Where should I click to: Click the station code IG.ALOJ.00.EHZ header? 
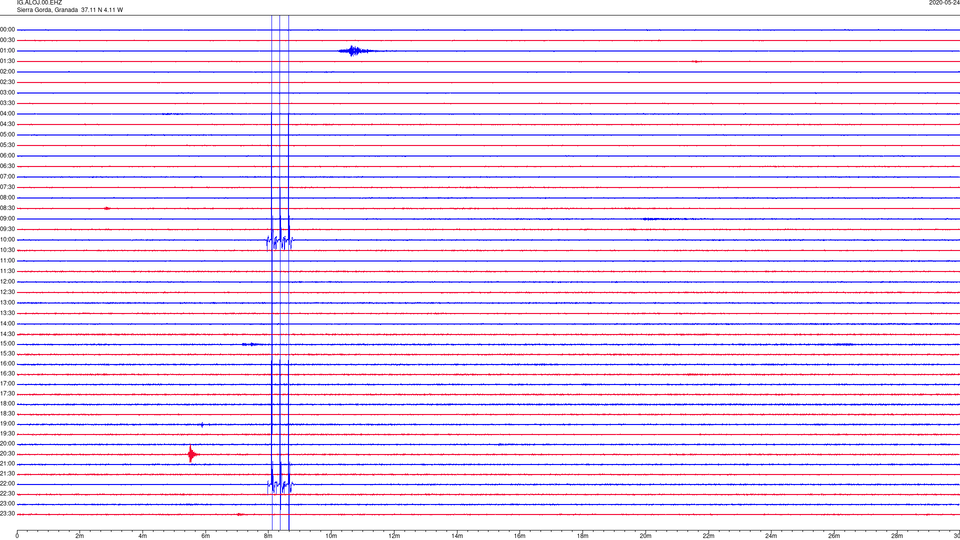pyautogui.click(x=39, y=2)
